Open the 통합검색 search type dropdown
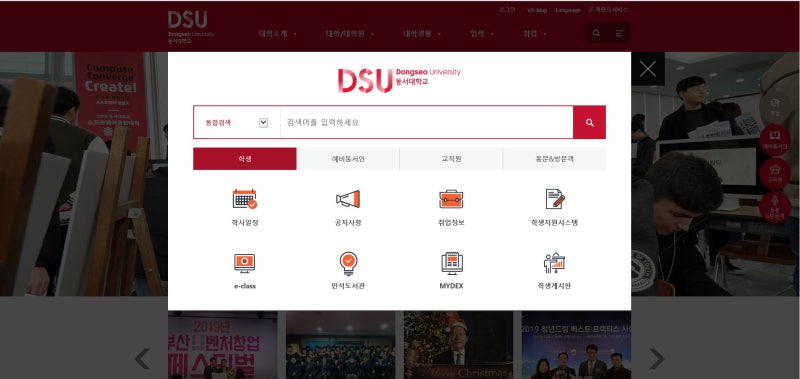Image resolution: width=800 pixels, height=379 pixels. (x=237, y=122)
